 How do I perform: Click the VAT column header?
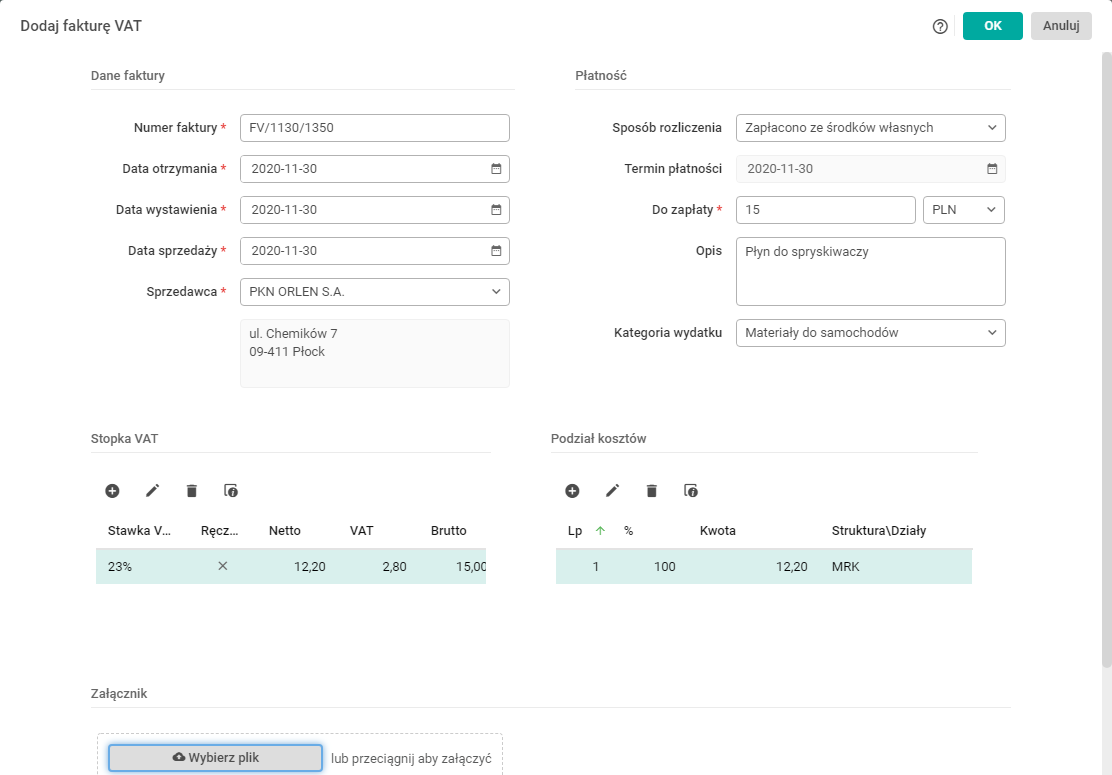coord(361,530)
